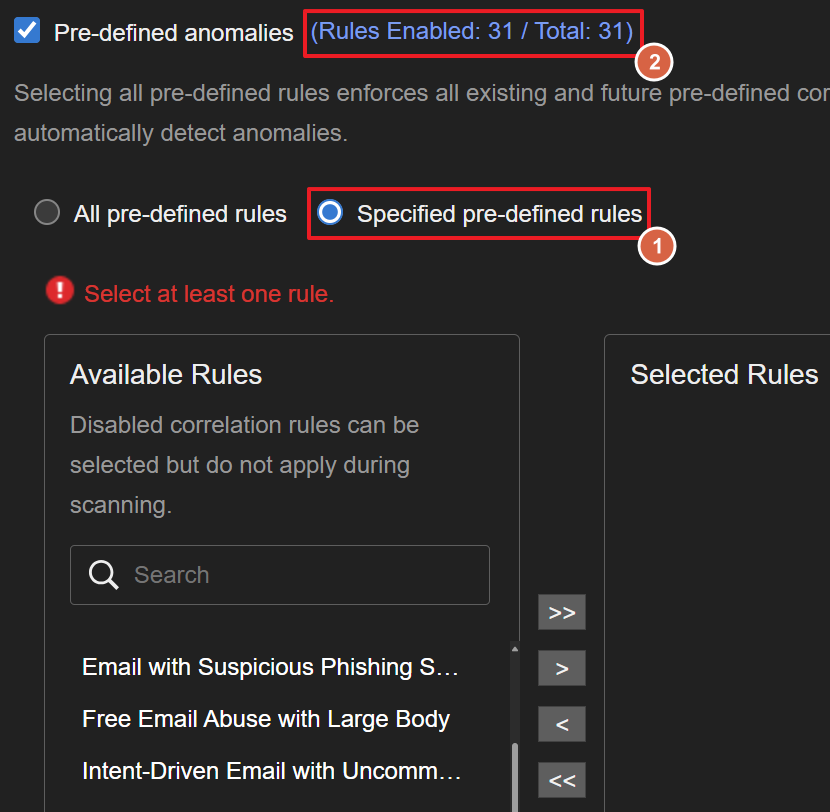Add the selected rule with the > button
This screenshot has width=830, height=812.
click(561, 668)
